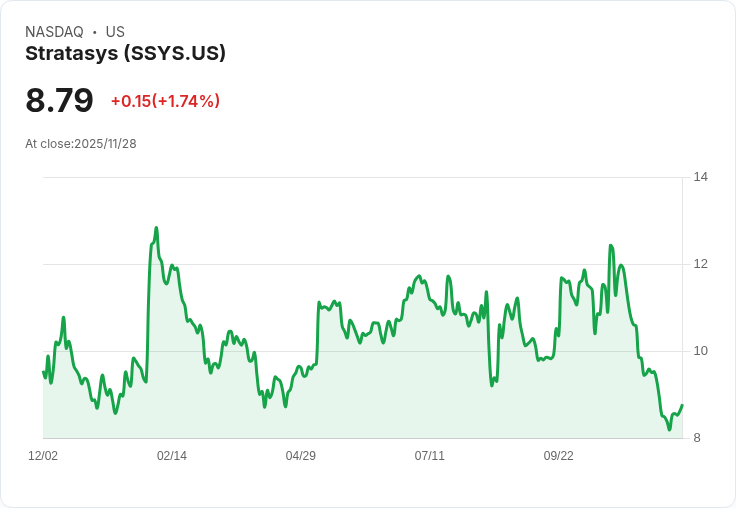Screen dimensions: 736x508
Task: Select the 02/14 date on the x-axis
Action: [x=172, y=456]
